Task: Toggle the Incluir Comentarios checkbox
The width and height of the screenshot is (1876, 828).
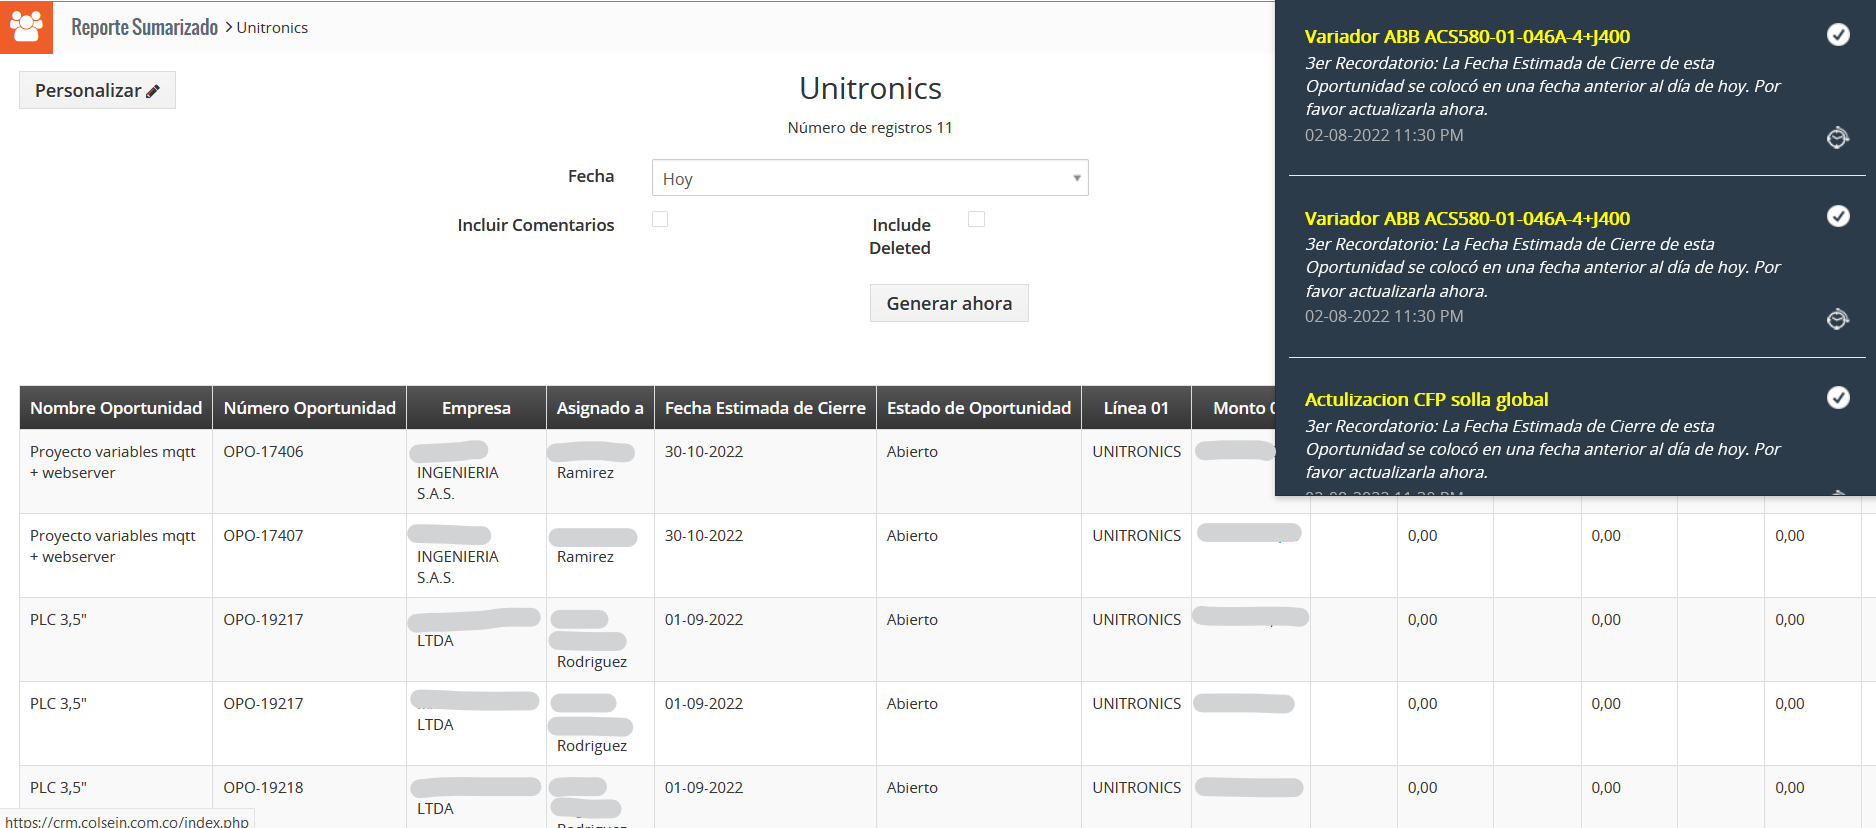Action: click(x=660, y=219)
